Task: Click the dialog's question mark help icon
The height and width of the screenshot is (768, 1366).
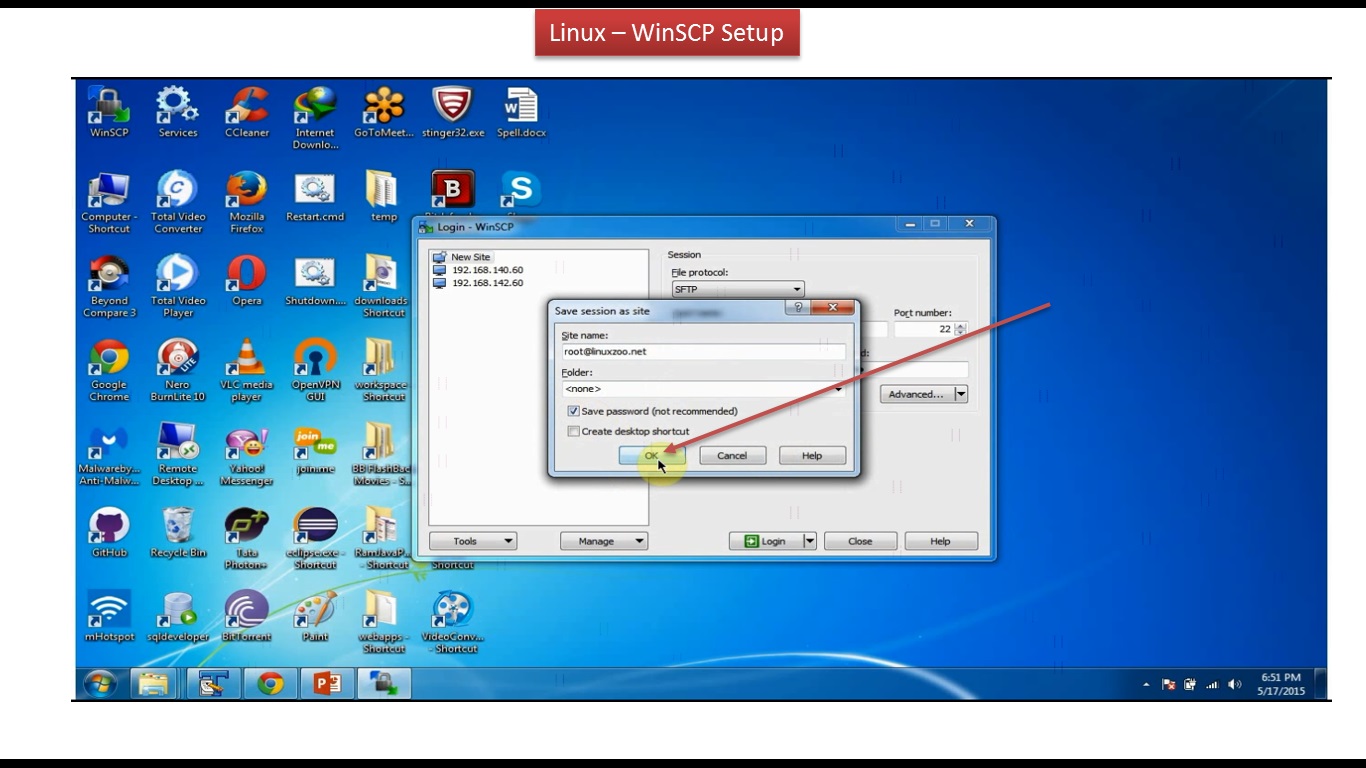Action: pos(797,308)
